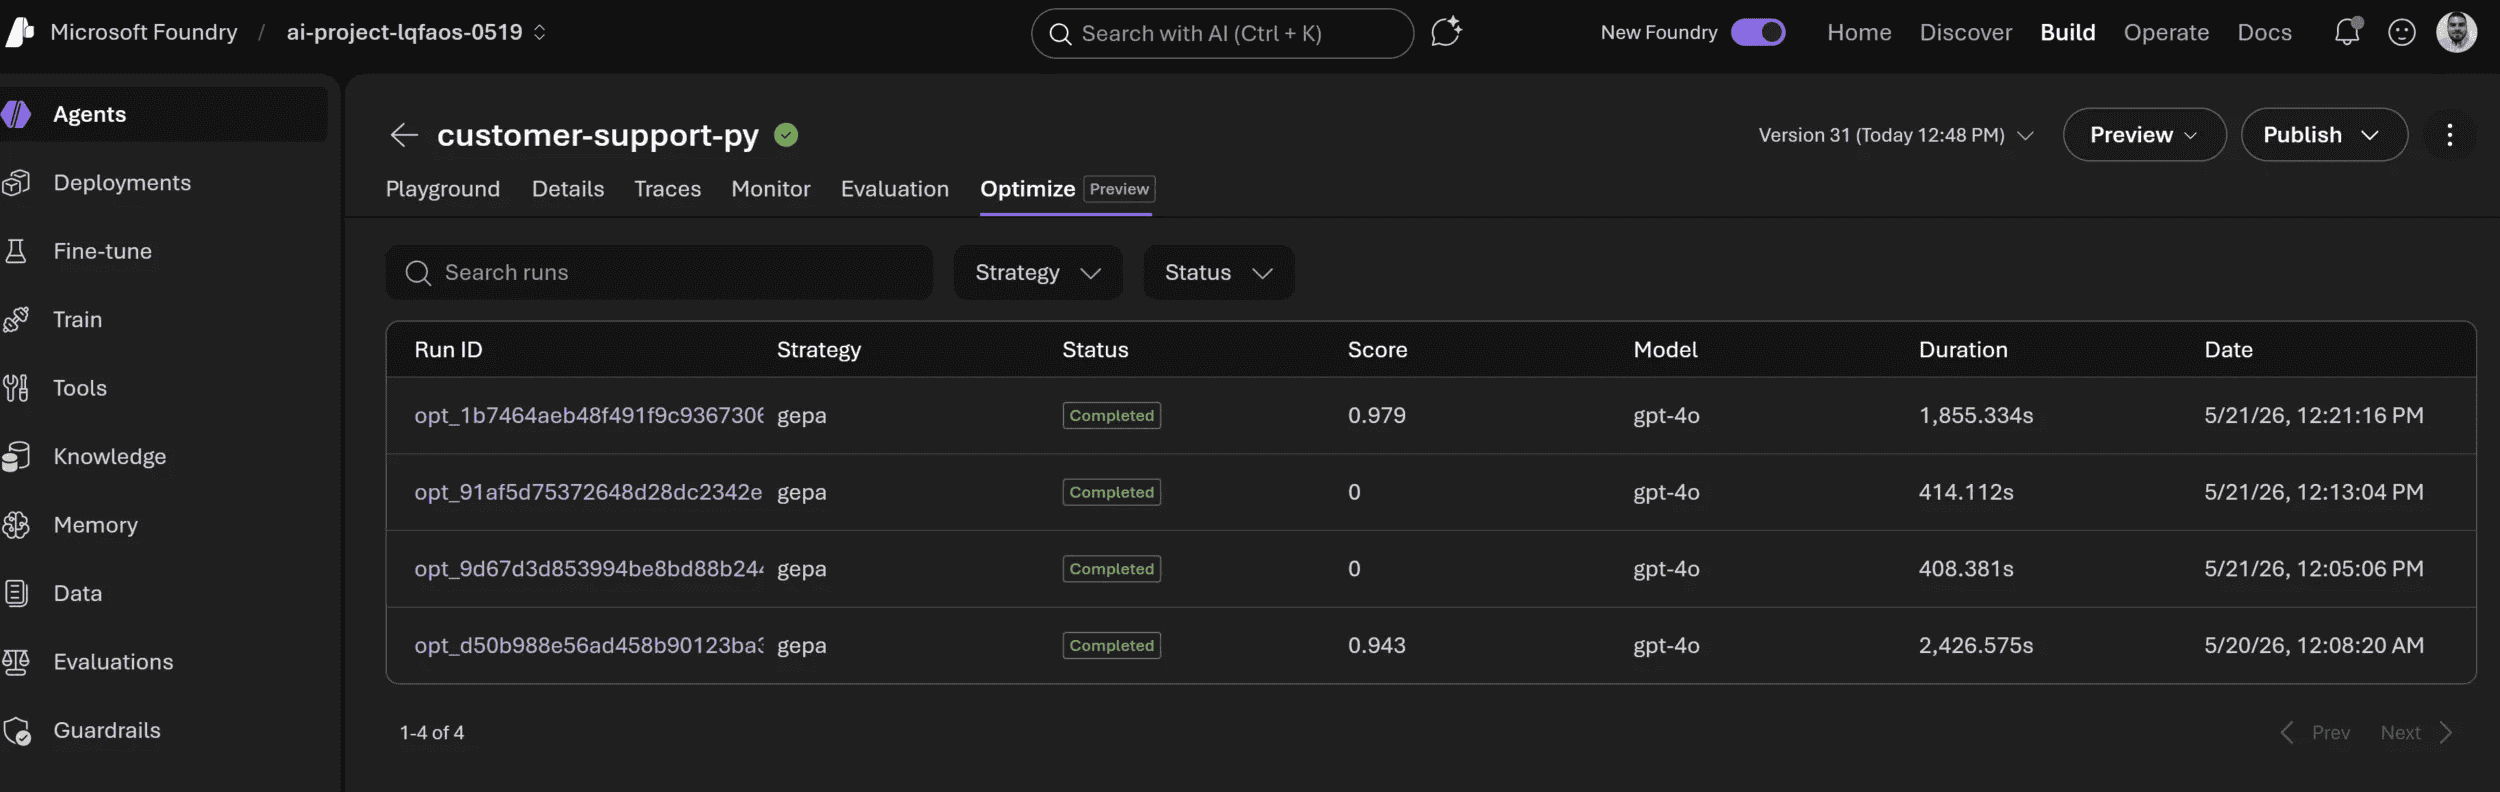Click the Status column header
The image size is (2500, 792).
[1095, 350]
